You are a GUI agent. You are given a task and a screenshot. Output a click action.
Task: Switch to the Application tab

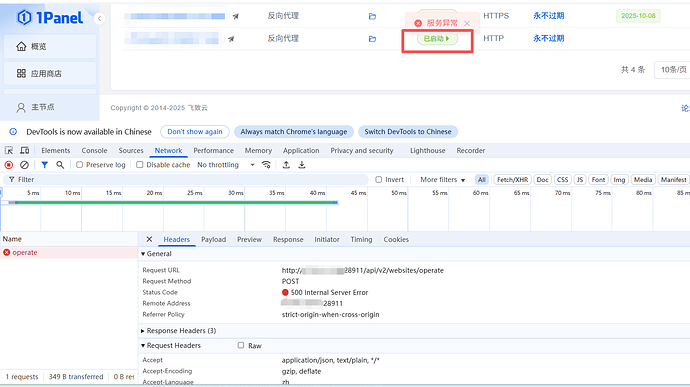point(301,151)
